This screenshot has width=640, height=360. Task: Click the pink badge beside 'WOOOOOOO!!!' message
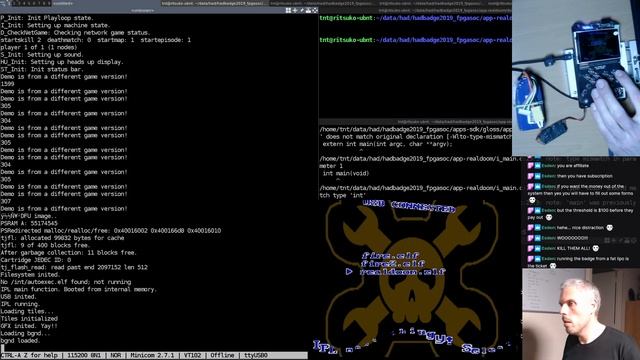(x=531, y=238)
